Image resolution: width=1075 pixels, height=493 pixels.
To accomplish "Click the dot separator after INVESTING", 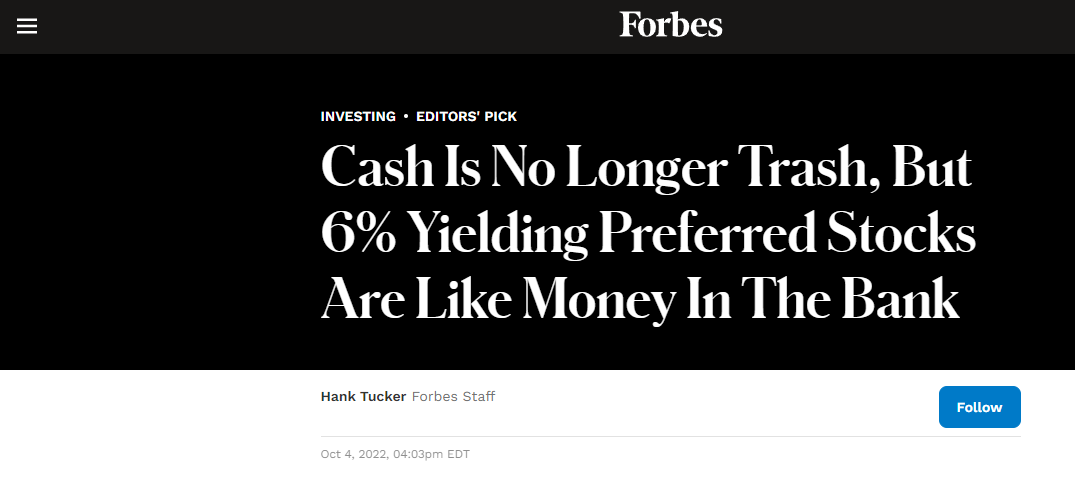I will (406, 116).
